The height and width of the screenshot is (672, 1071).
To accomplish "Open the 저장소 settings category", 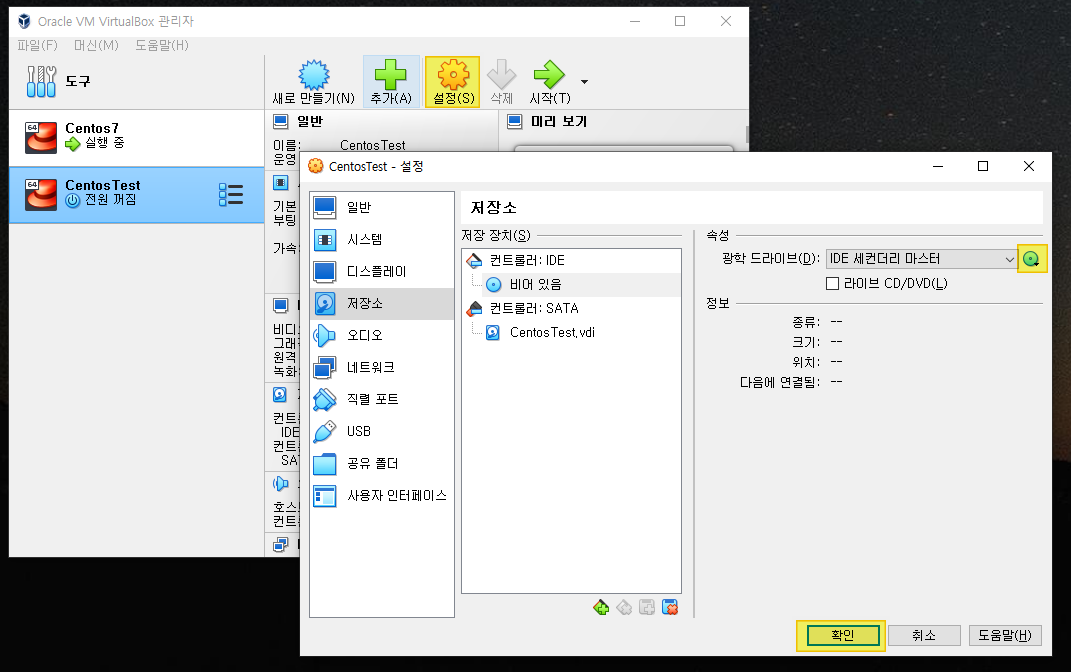I will point(382,303).
